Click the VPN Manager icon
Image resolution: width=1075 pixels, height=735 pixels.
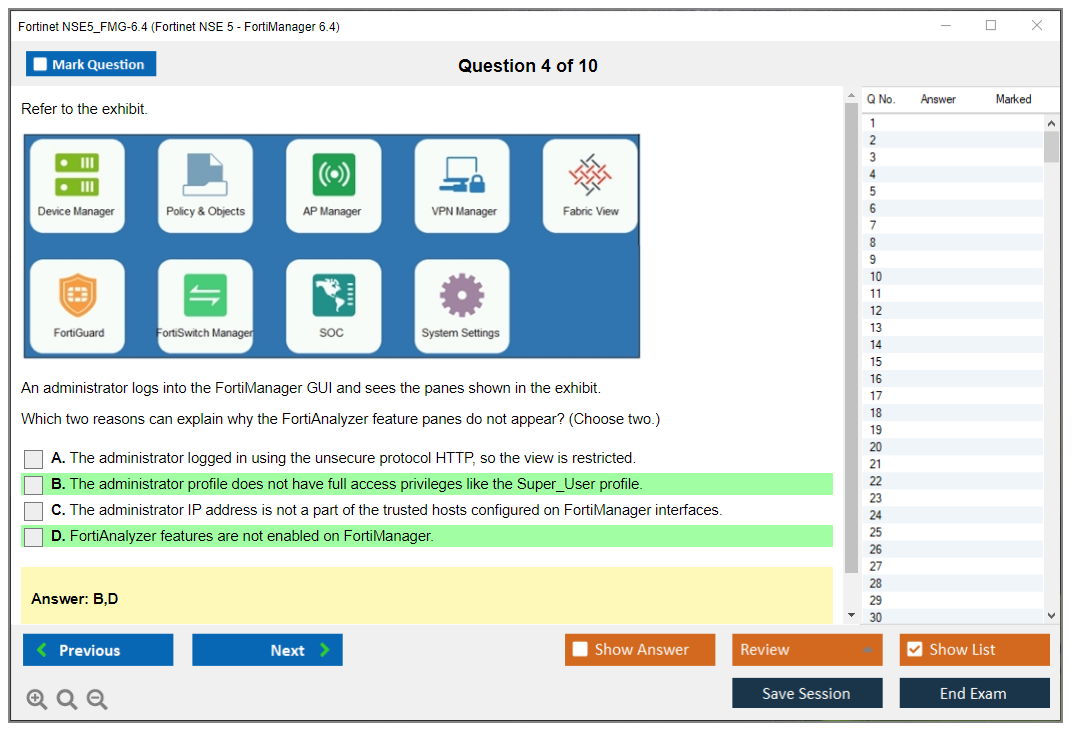(462, 175)
